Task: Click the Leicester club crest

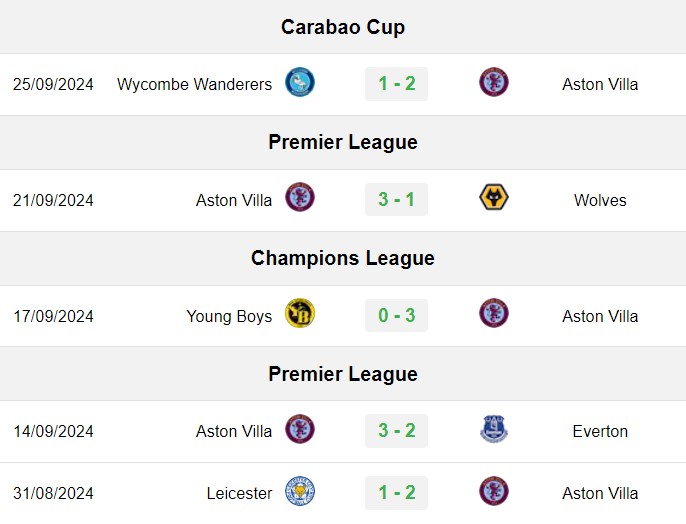Action: pyautogui.click(x=300, y=491)
